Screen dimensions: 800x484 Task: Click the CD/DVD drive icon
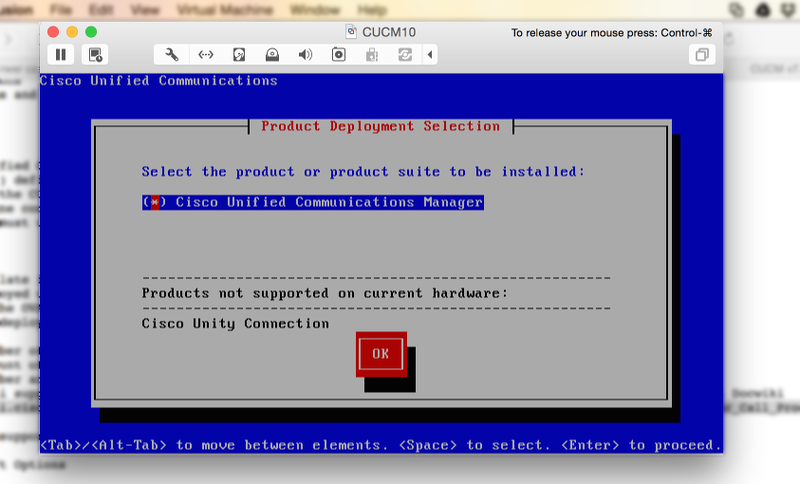[272, 55]
